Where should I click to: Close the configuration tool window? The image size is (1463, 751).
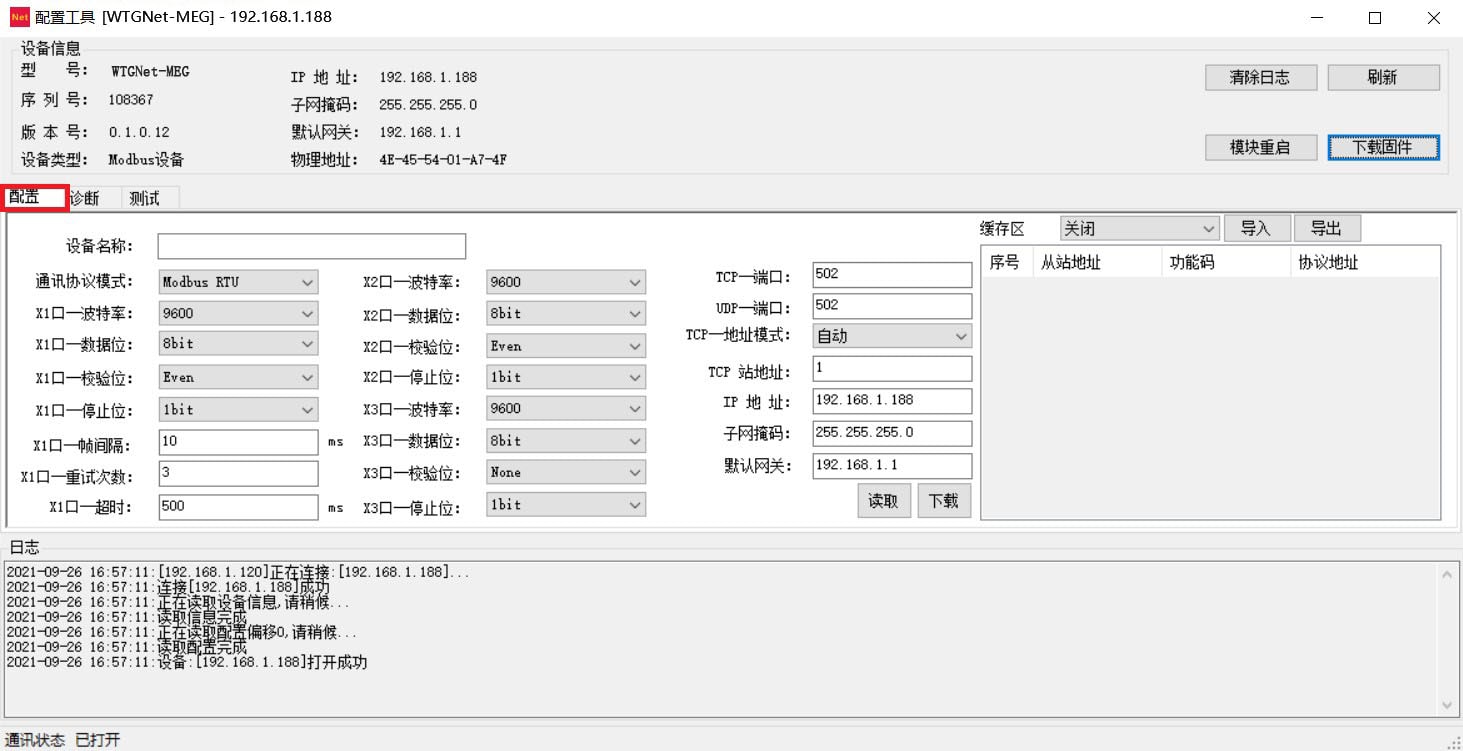[1433, 17]
